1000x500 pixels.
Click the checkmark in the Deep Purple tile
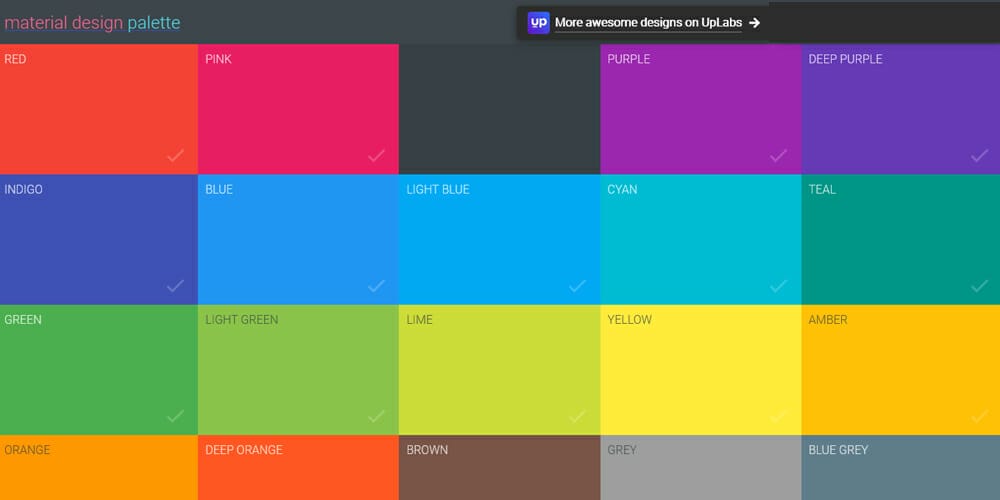pyautogui.click(x=980, y=156)
